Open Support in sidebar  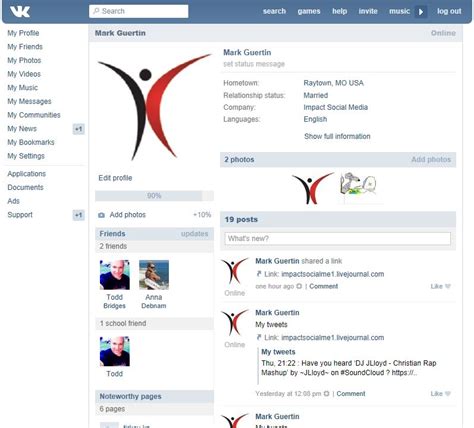click(x=20, y=215)
